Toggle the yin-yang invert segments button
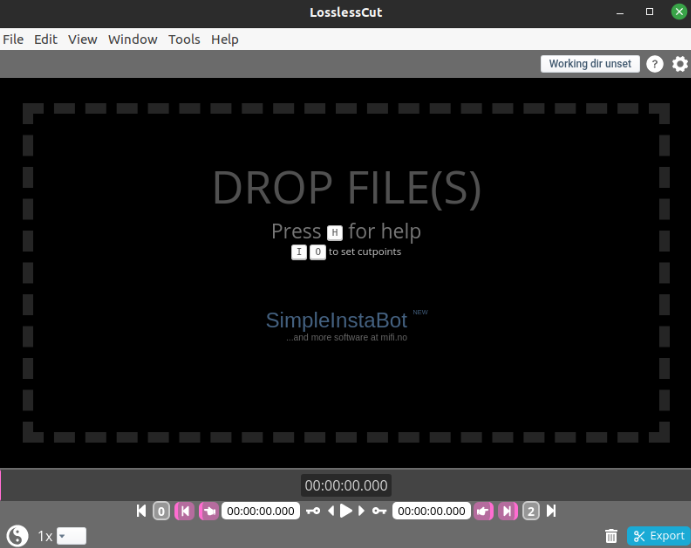The image size is (691, 548). [17, 536]
